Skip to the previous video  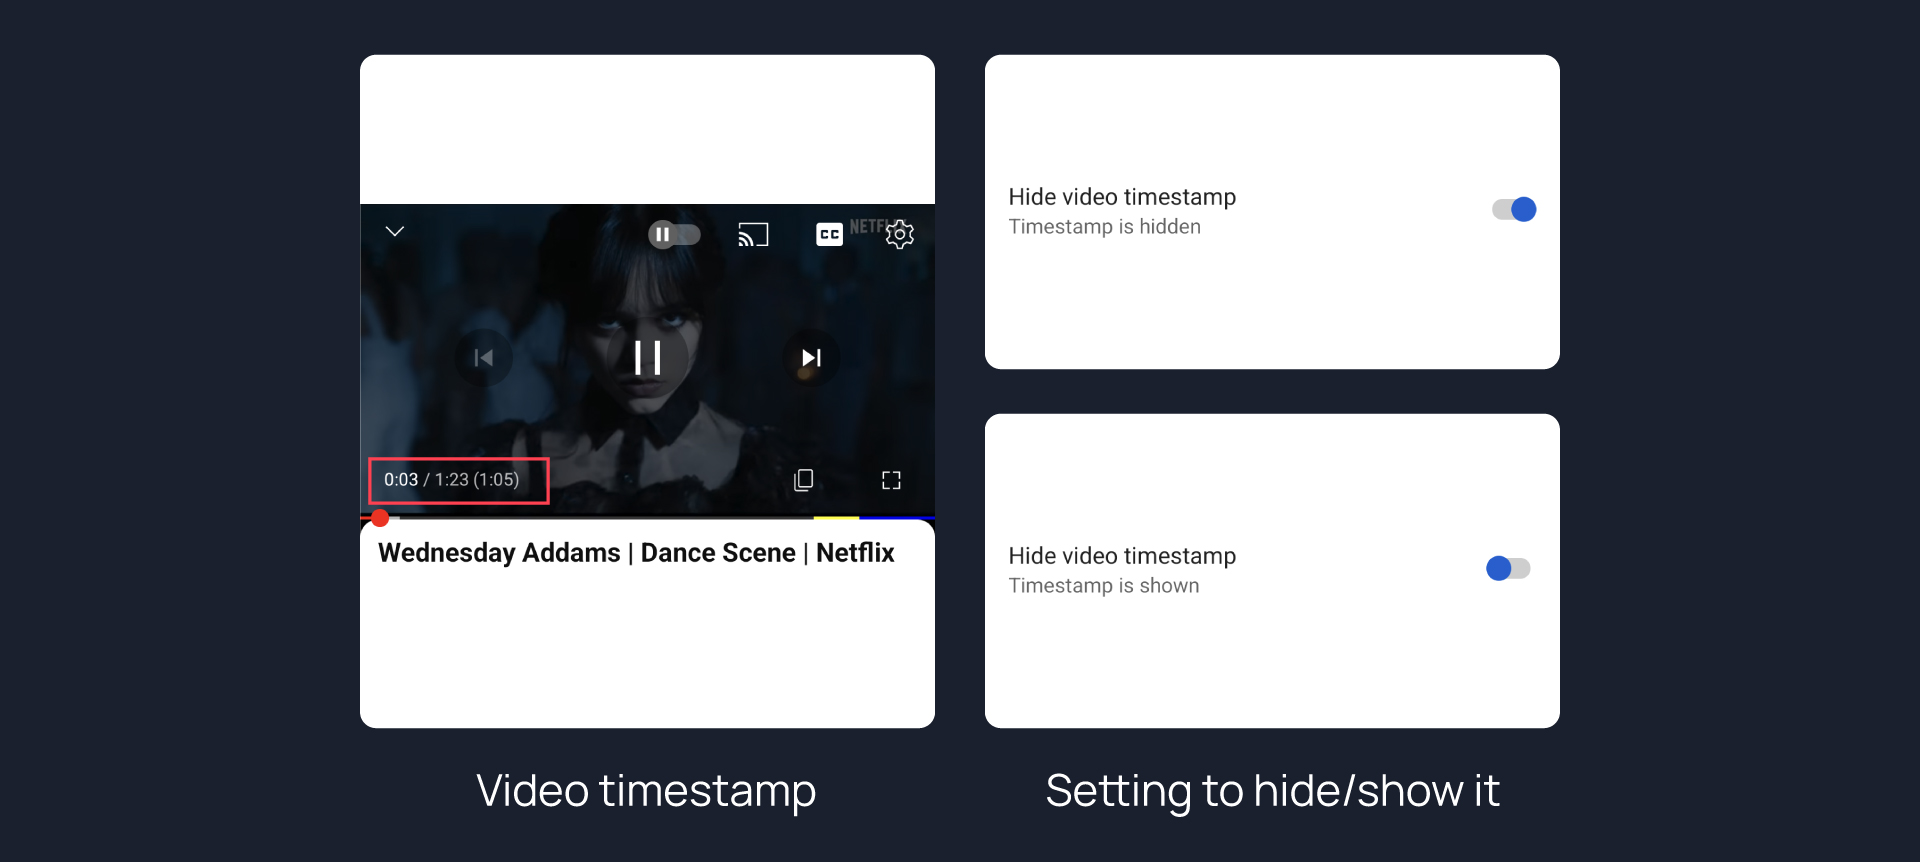click(483, 358)
